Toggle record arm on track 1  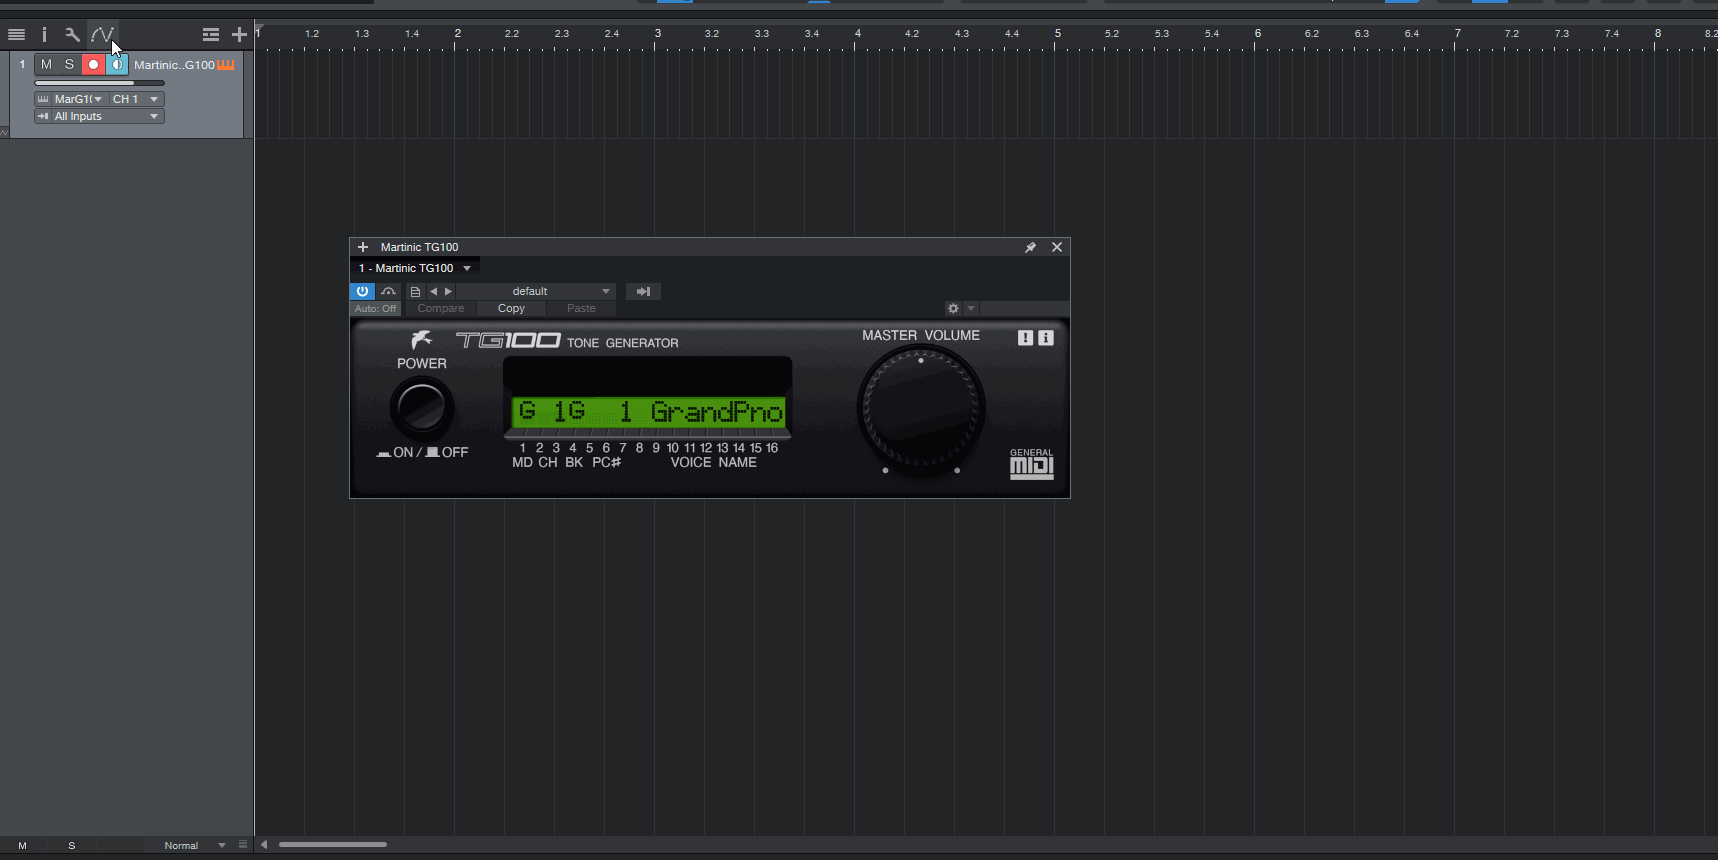93,64
